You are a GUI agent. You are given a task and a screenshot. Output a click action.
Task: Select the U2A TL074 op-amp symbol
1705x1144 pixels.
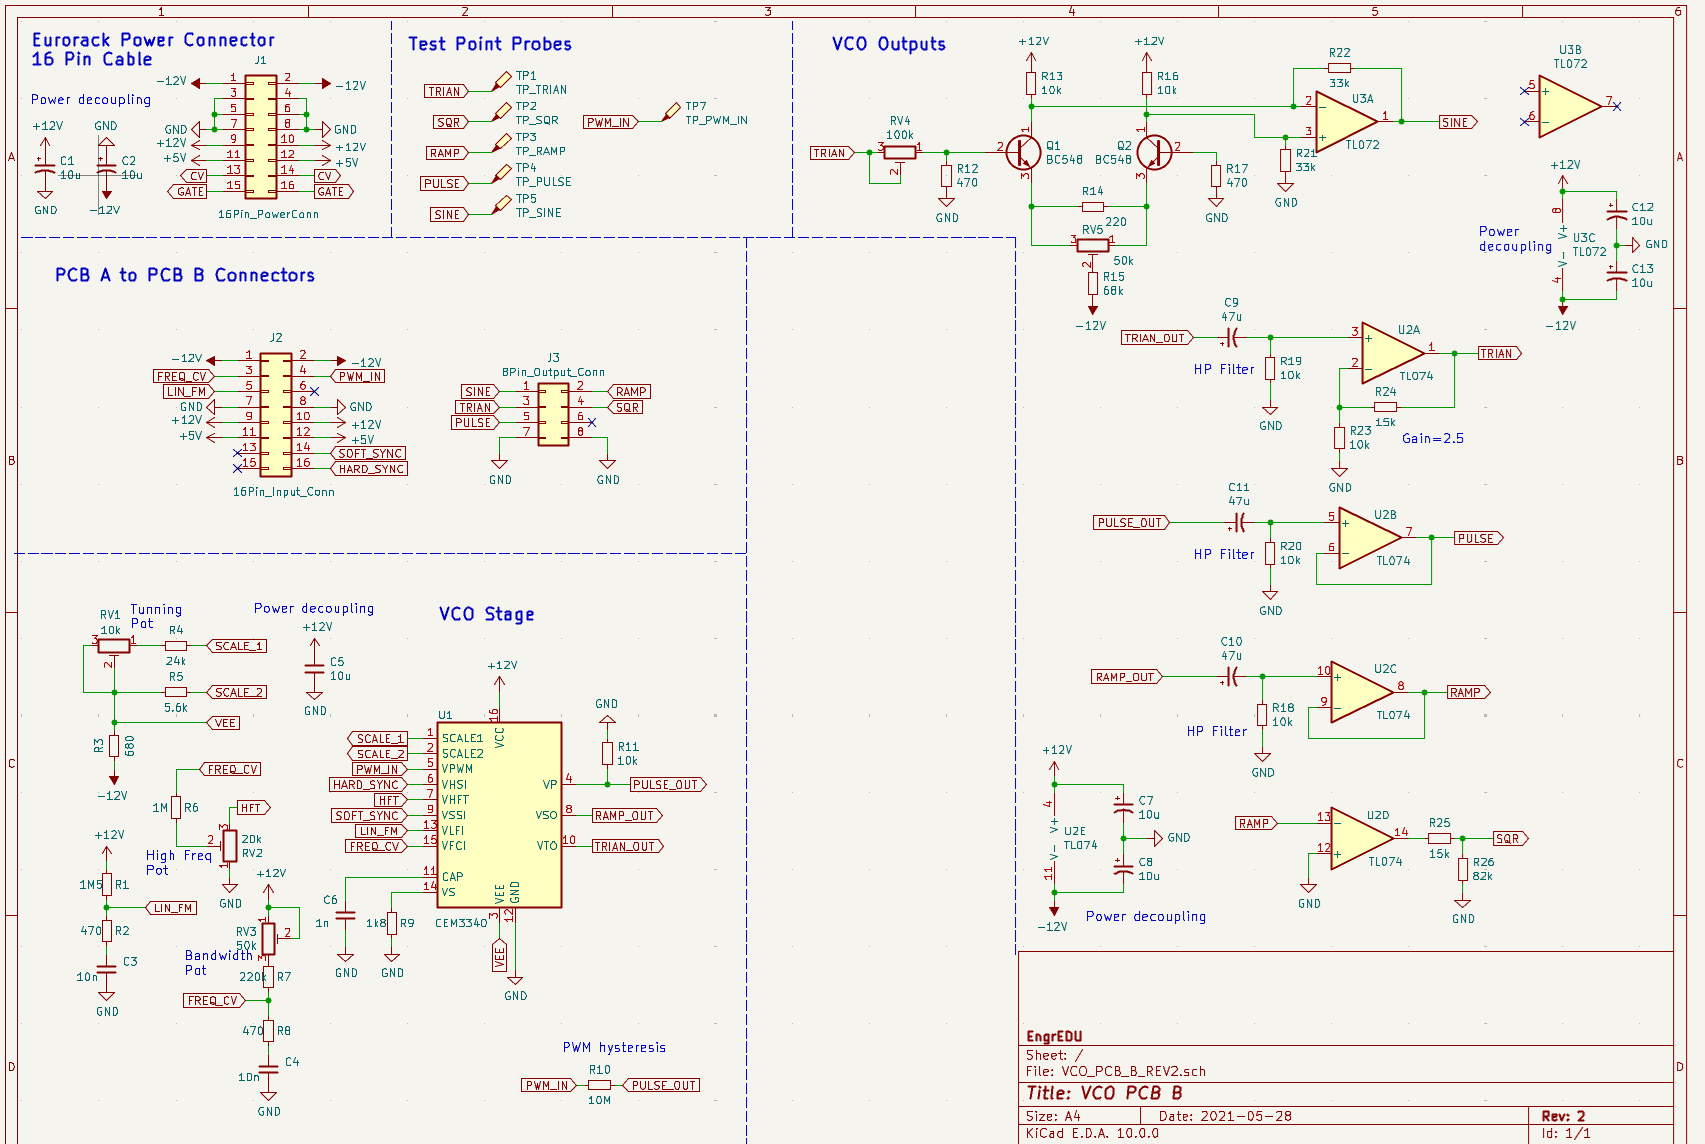(x=1393, y=353)
